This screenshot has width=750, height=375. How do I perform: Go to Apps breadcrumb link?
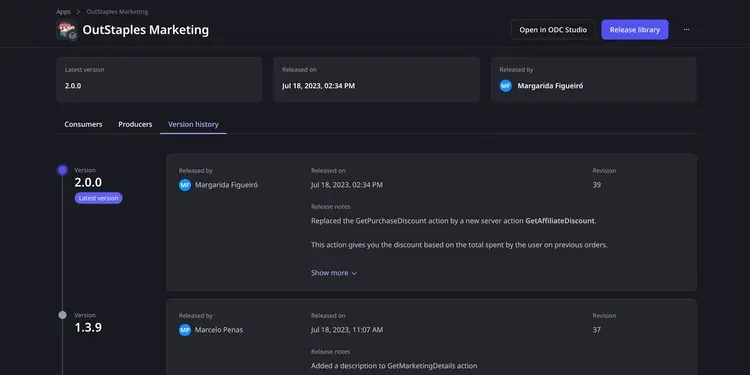pos(63,11)
